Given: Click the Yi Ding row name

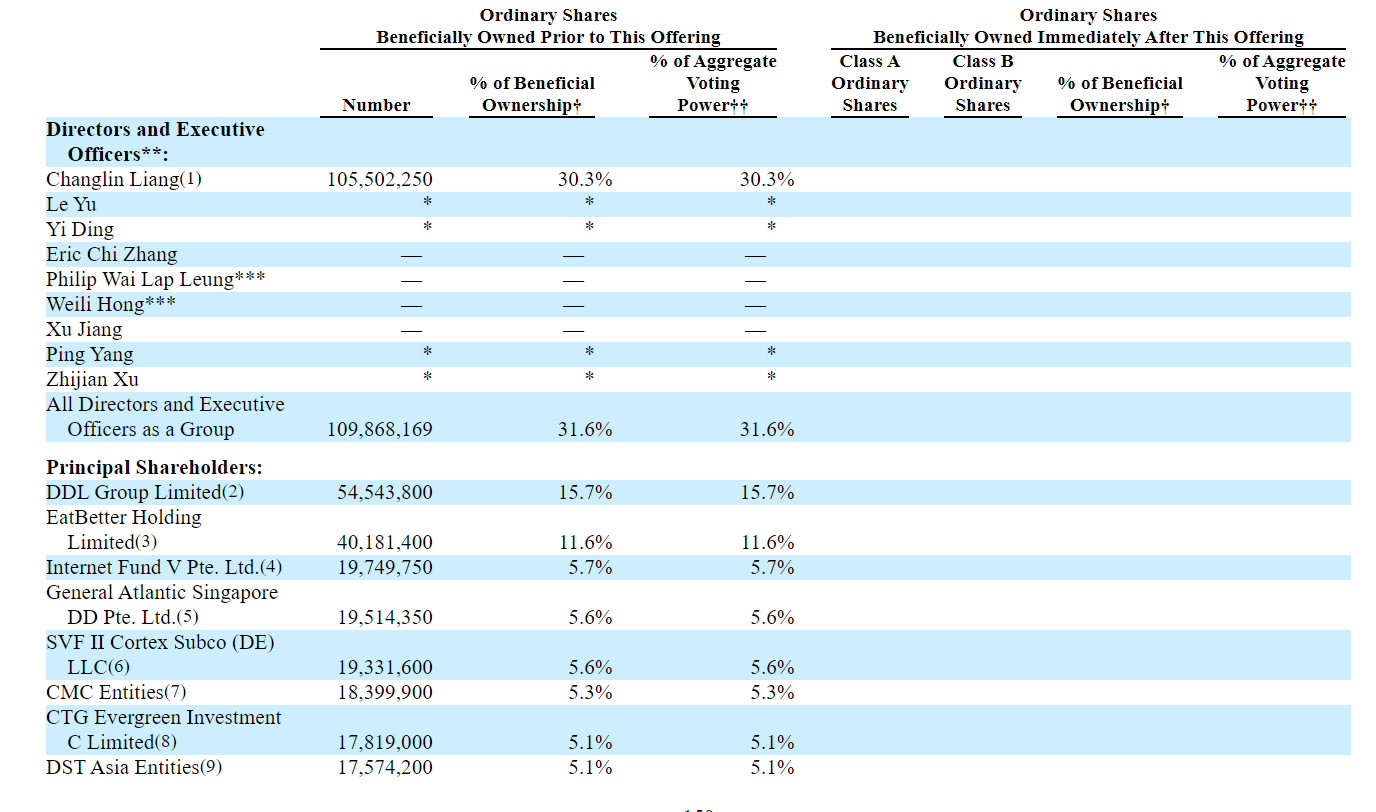Looking at the screenshot, I should [80, 230].
